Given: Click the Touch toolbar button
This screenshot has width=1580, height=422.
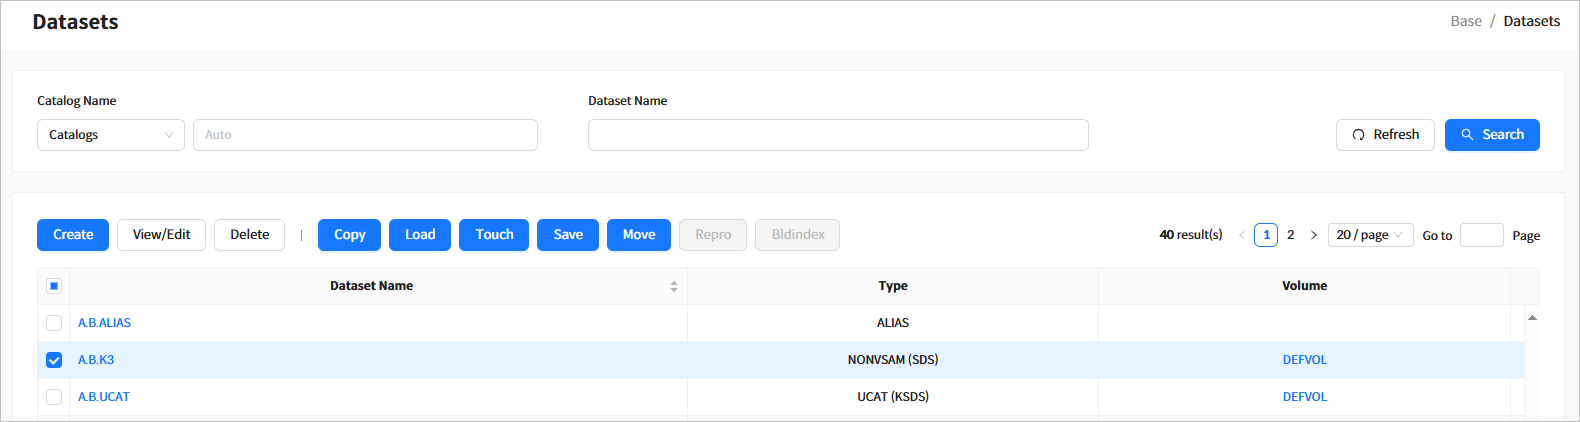Looking at the screenshot, I should click(x=494, y=235).
